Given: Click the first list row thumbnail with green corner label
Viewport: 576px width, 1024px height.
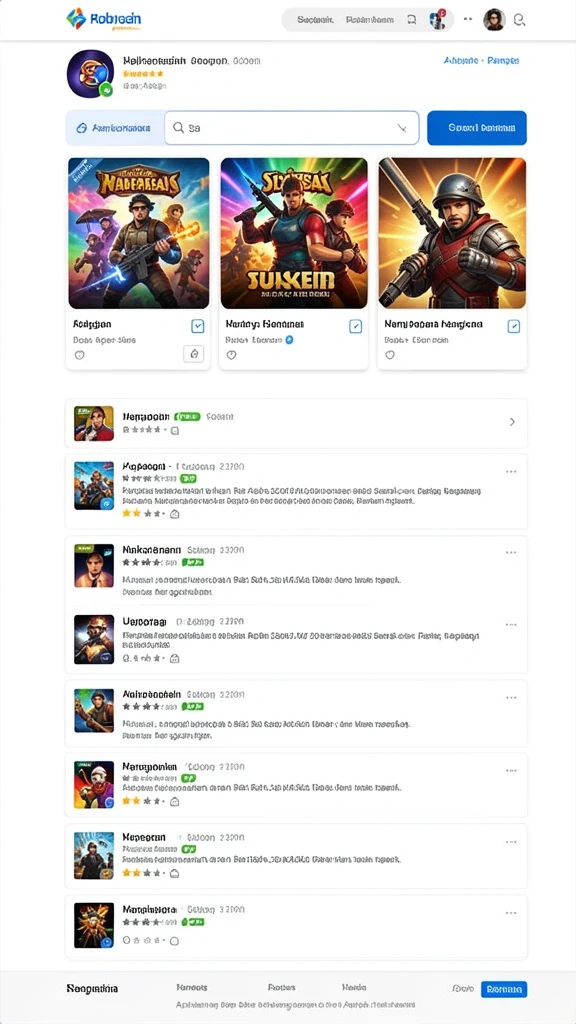Looking at the screenshot, I should point(94,423).
